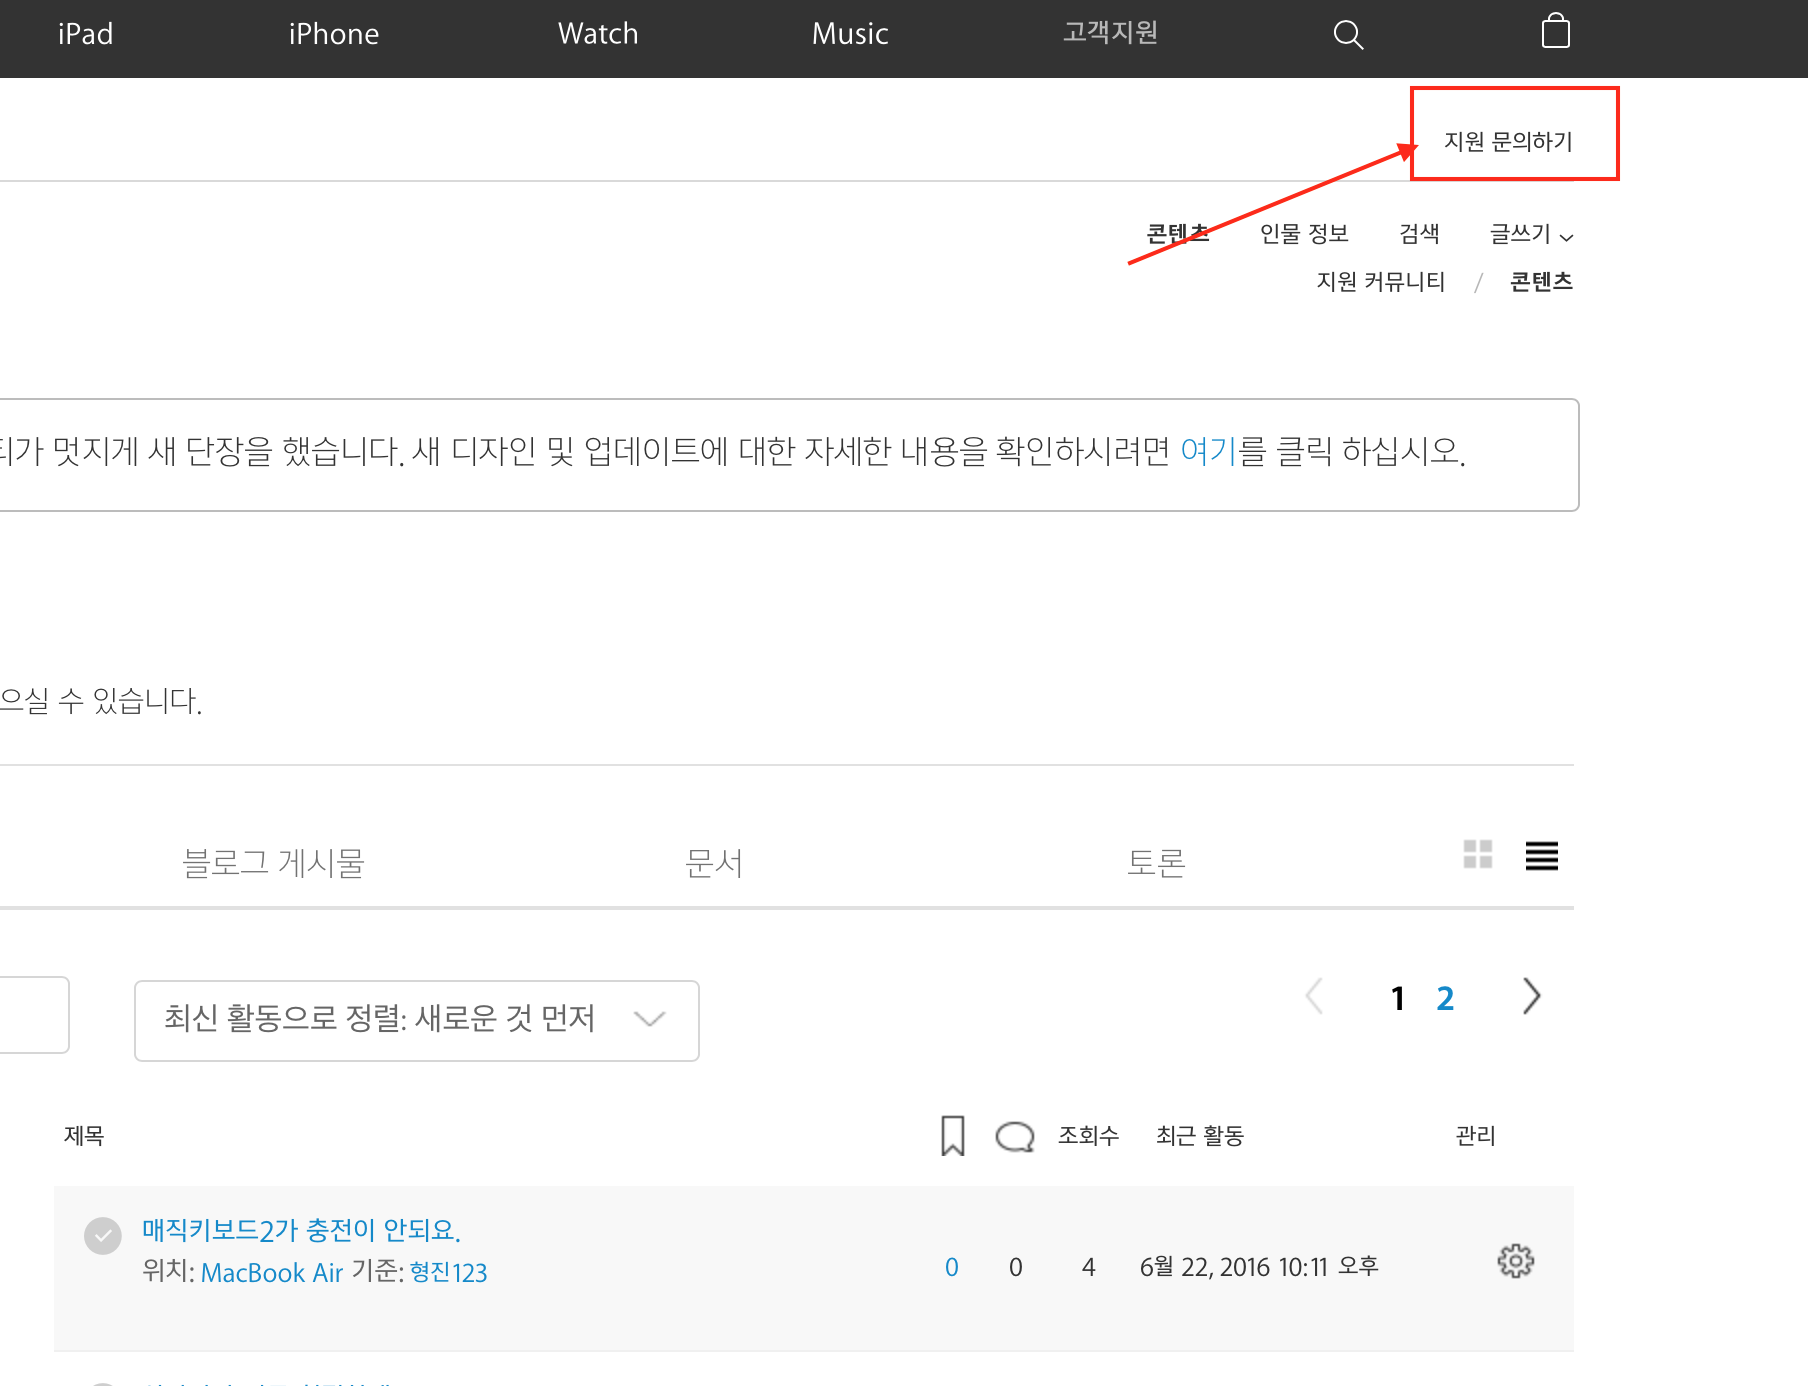This screenshot has height=1386, width=1808.
Task: Open the 매직키보드2가 충전이 안되요 post
Action: click(x=301, y=1230)
